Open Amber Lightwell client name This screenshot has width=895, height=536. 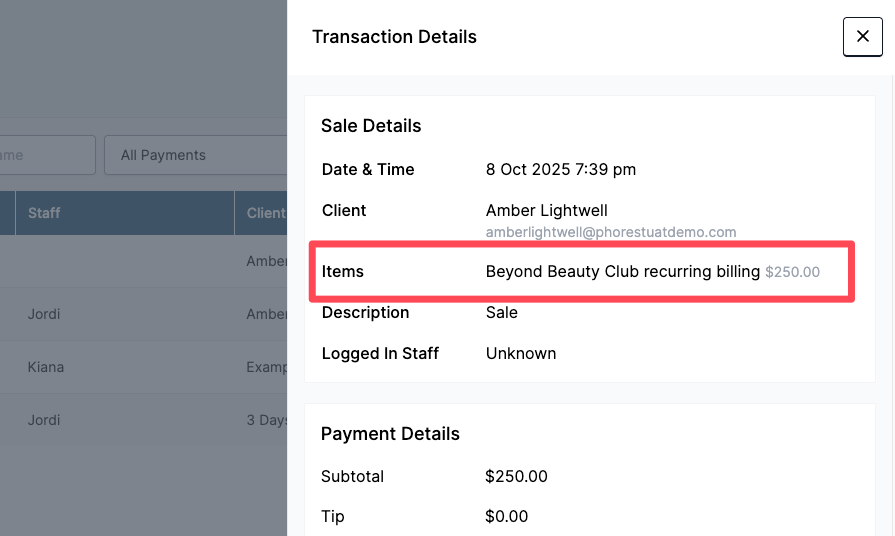point(546,210)
